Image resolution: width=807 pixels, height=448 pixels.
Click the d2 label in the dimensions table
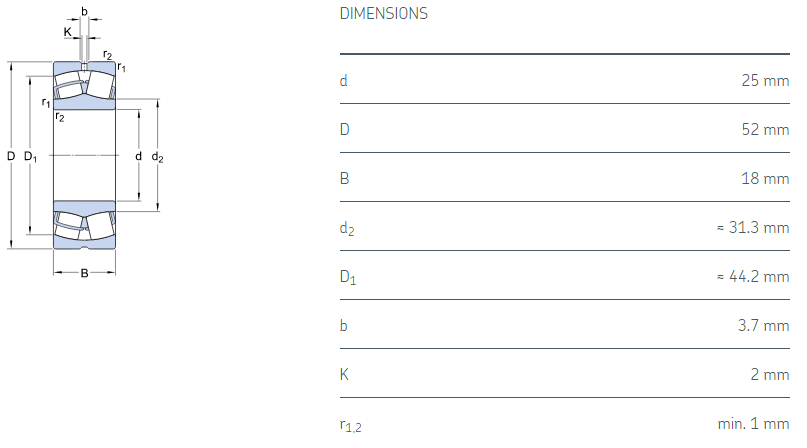(x=346, y=229)
